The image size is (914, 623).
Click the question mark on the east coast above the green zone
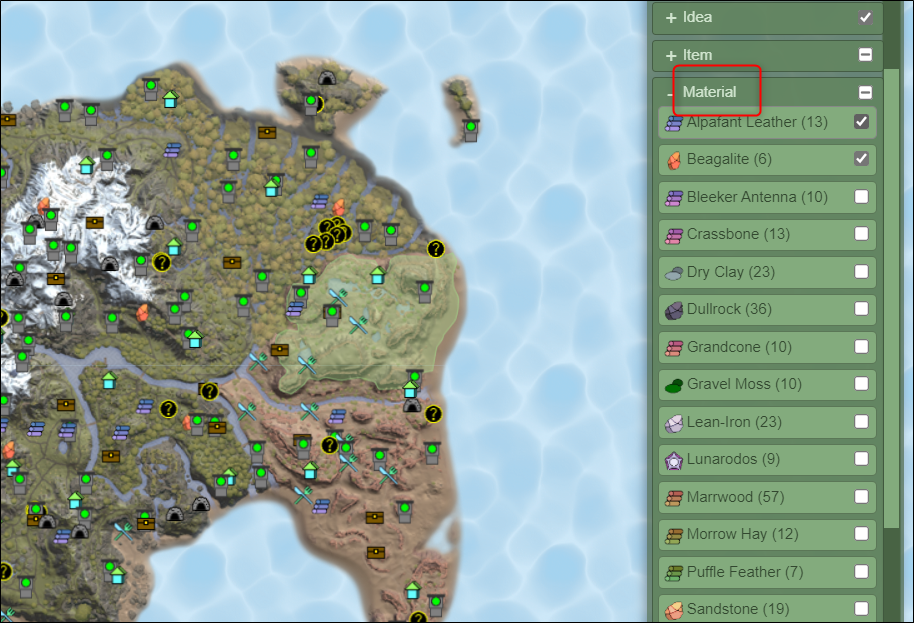point(435,249)
